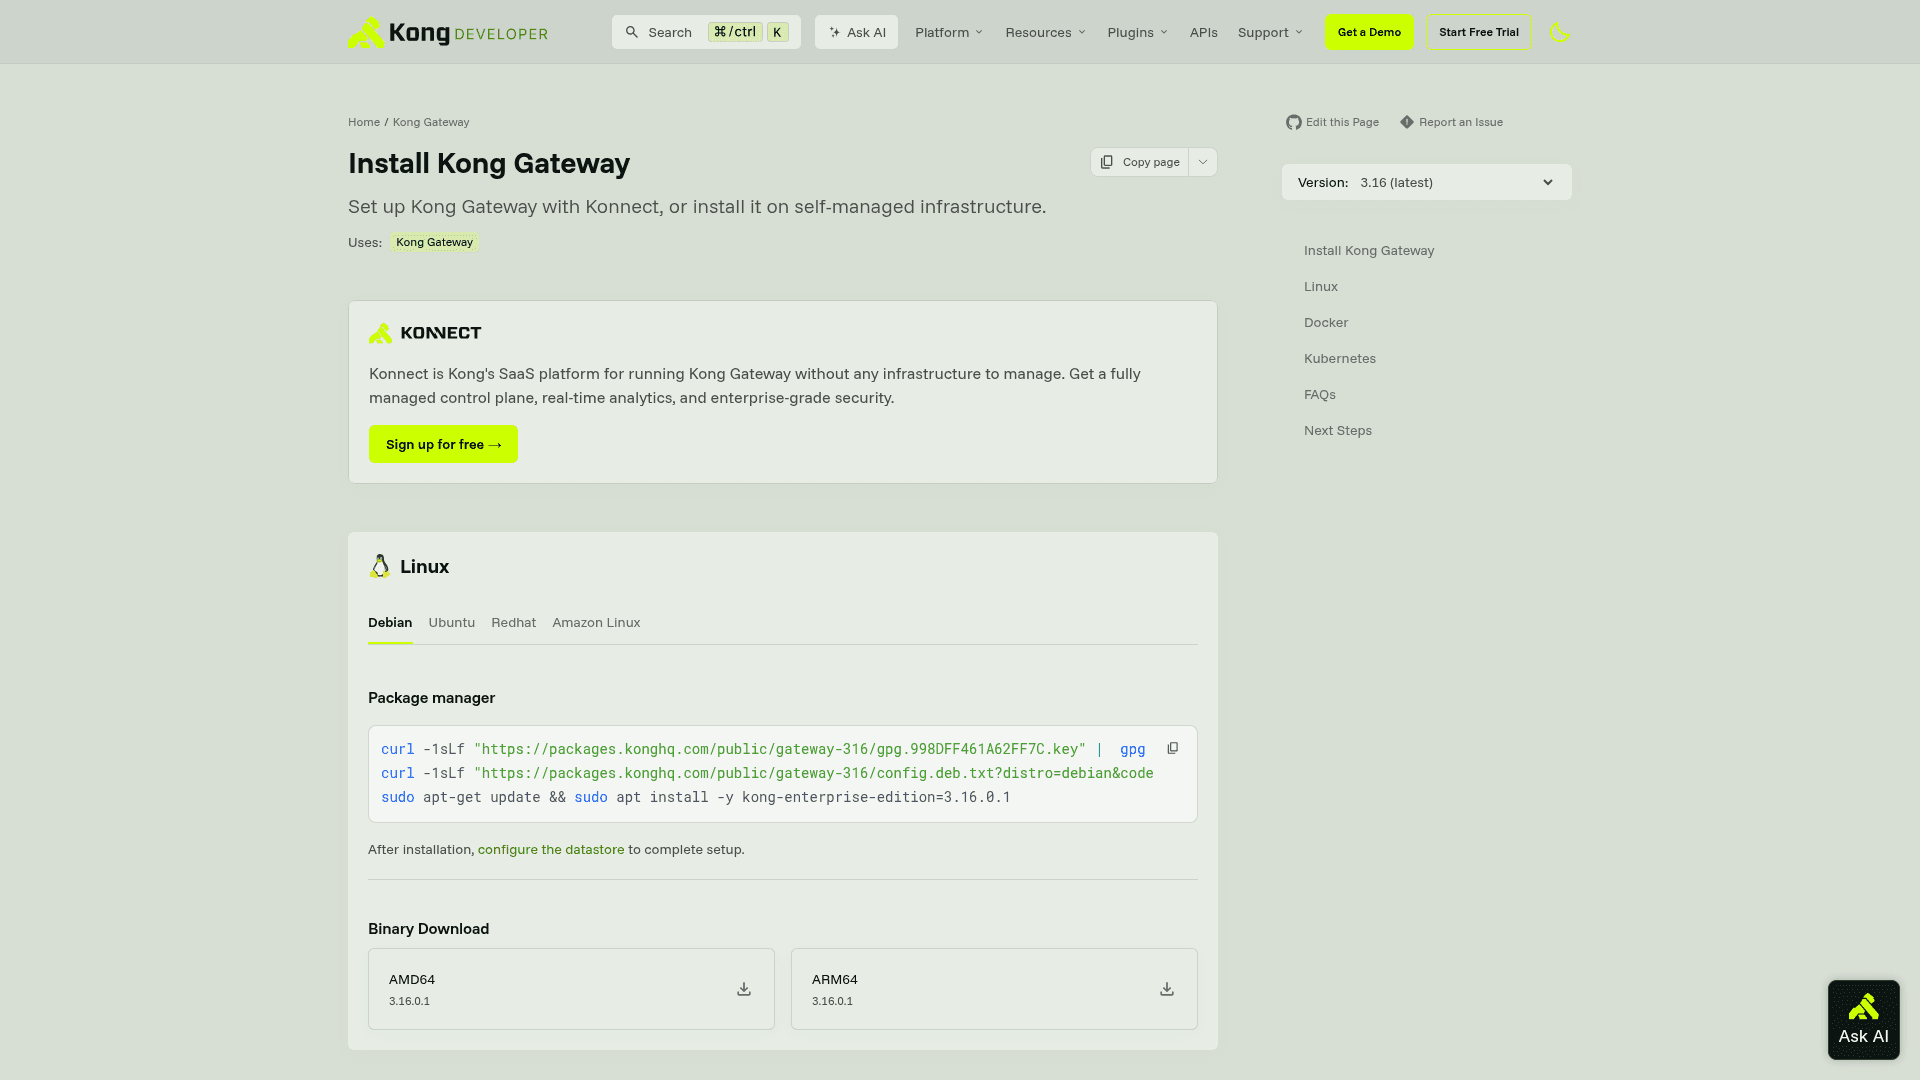Viewport: 1920px width, 1080px height.
Task: Jump to Install Kong Gateway outline entry
Action: tap(1369, 250)
